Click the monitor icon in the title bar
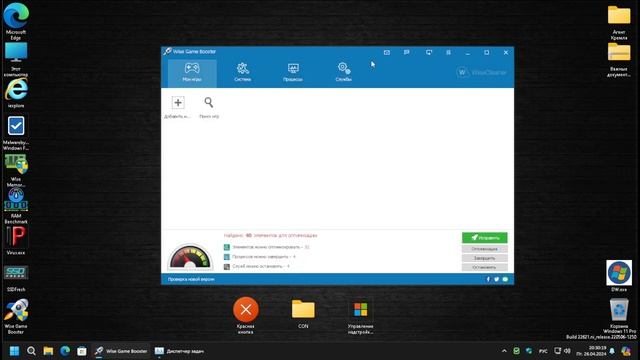The image size is (640, 360). click(429, 52)
